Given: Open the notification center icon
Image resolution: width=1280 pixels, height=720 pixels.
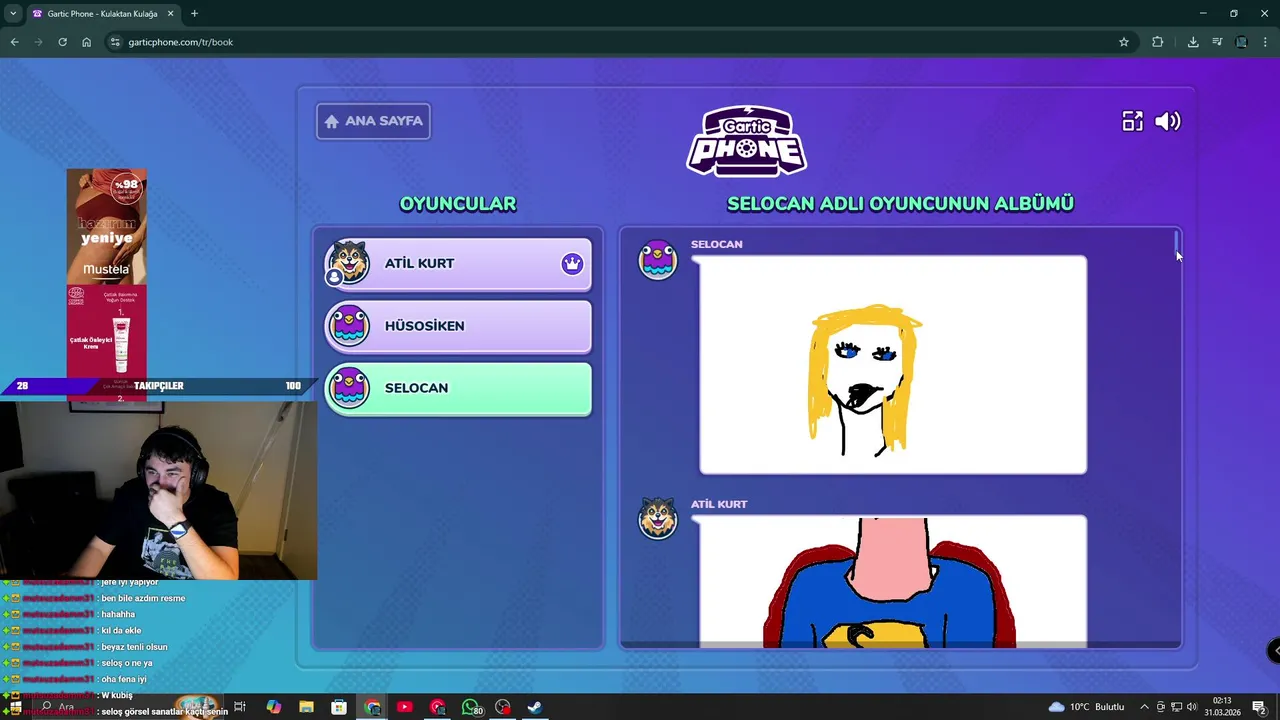Looking at the screenshot, I should (1259, 707).
